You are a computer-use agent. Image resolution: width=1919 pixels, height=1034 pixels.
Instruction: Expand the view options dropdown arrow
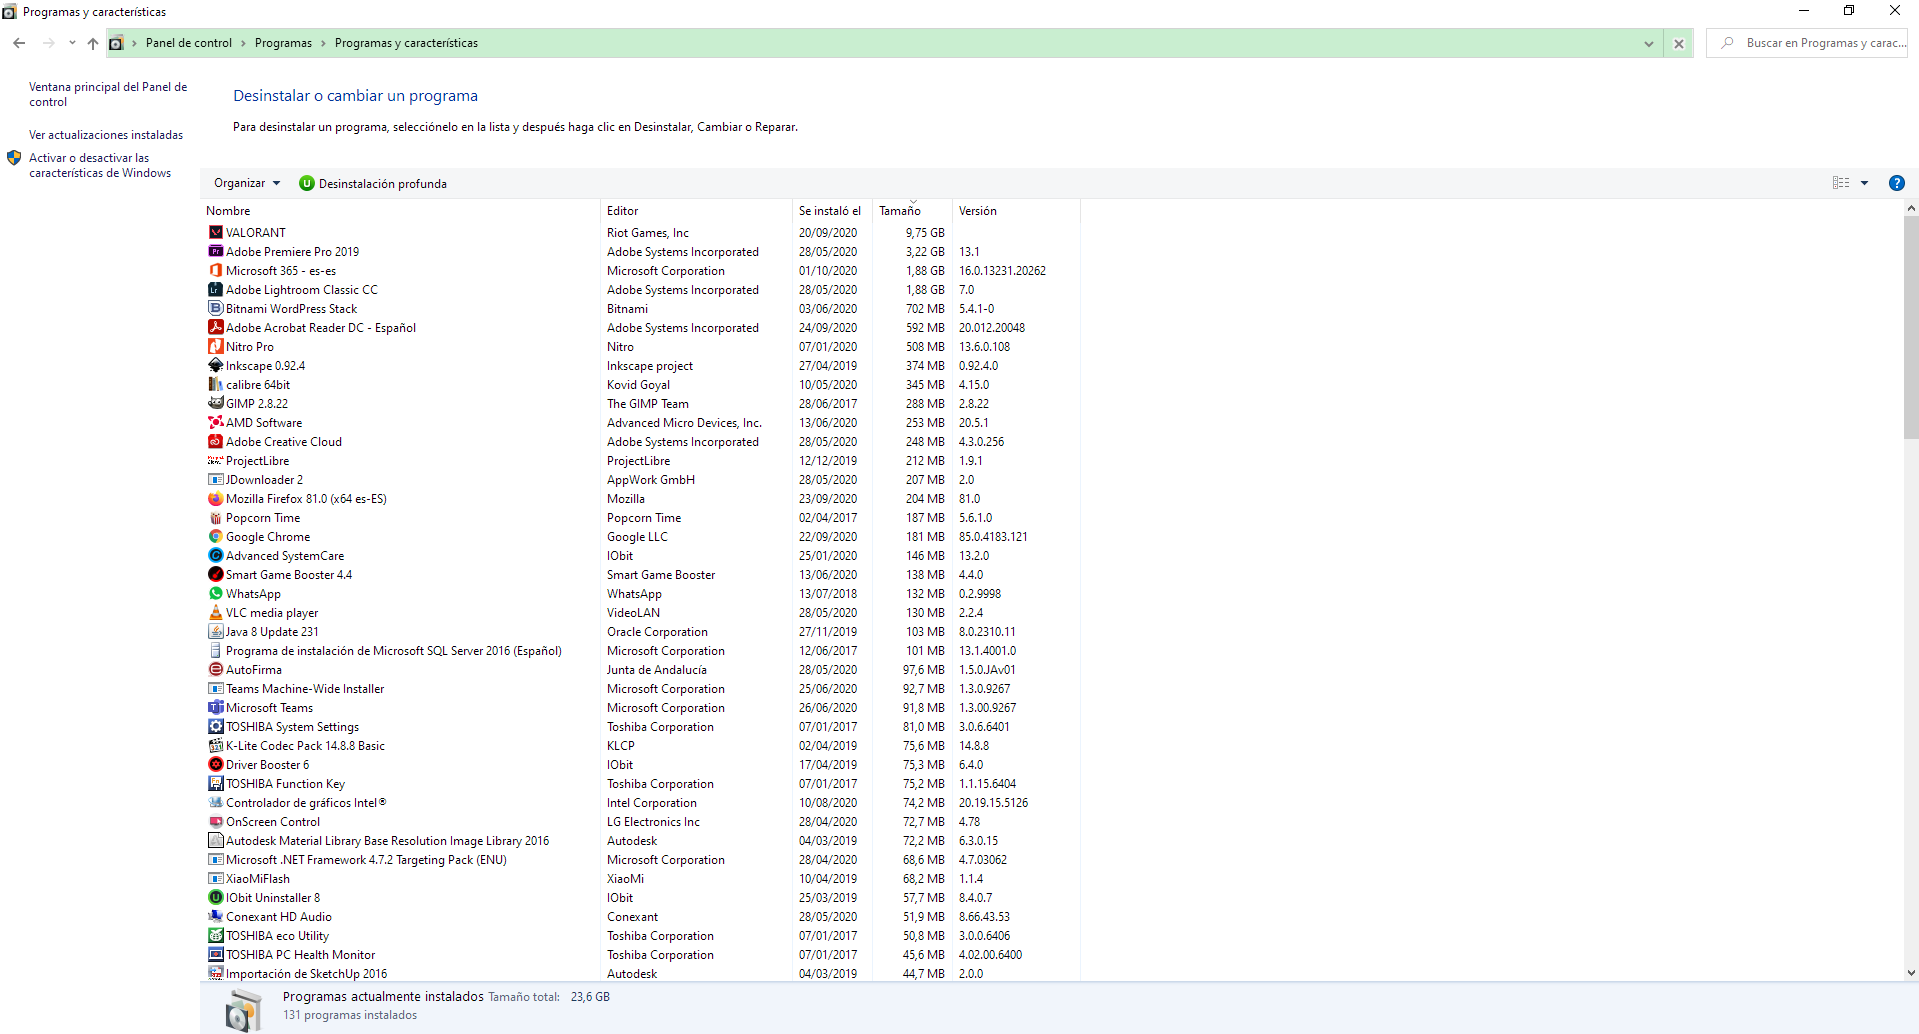[1864, 183]
